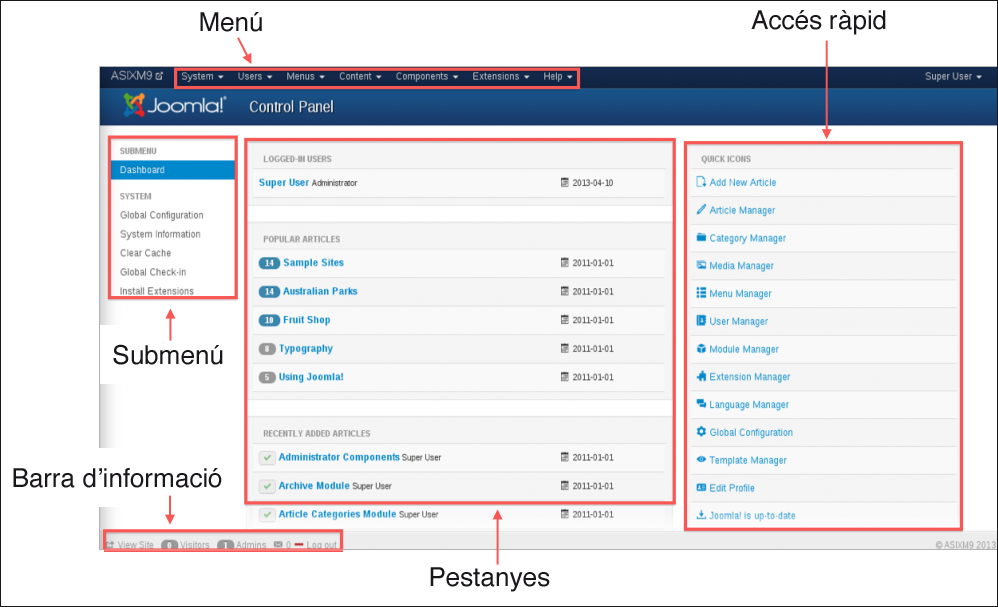Click the View Site arrow icon in status bar
The height and width of the screenshot is (607, 998).
tap(109, 545)
